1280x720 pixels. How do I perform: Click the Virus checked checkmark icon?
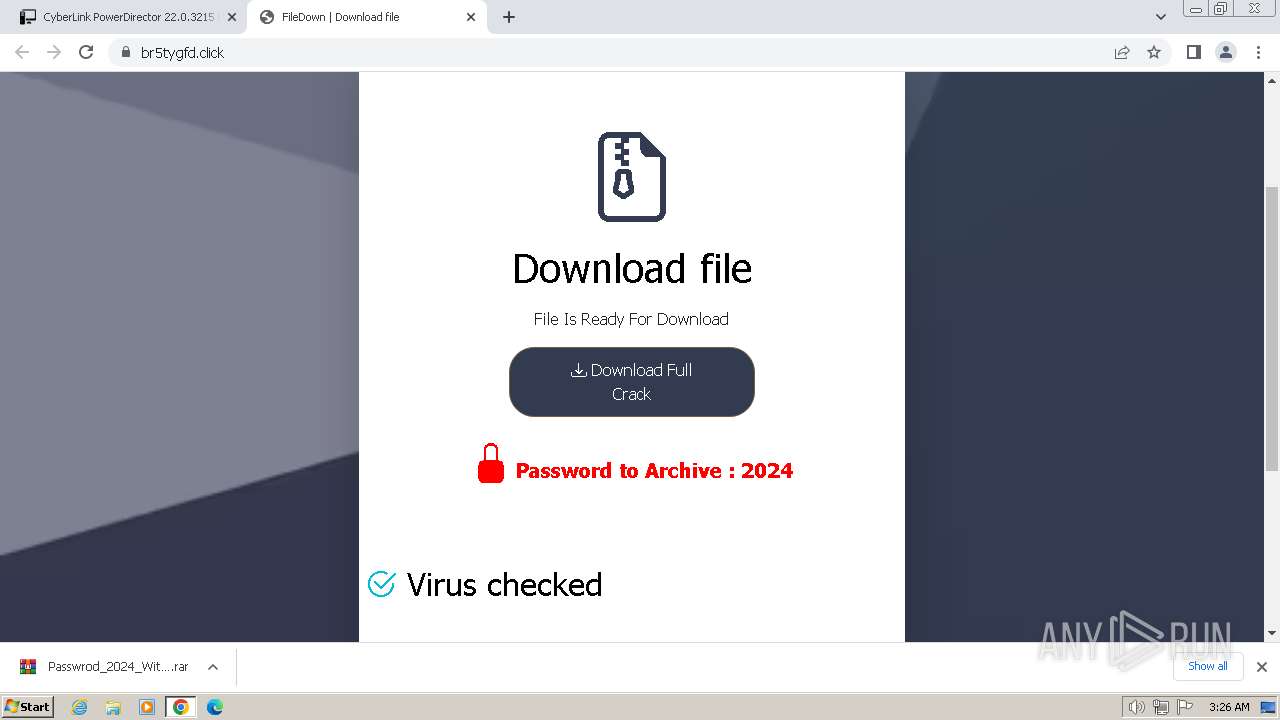pos(382,584)
